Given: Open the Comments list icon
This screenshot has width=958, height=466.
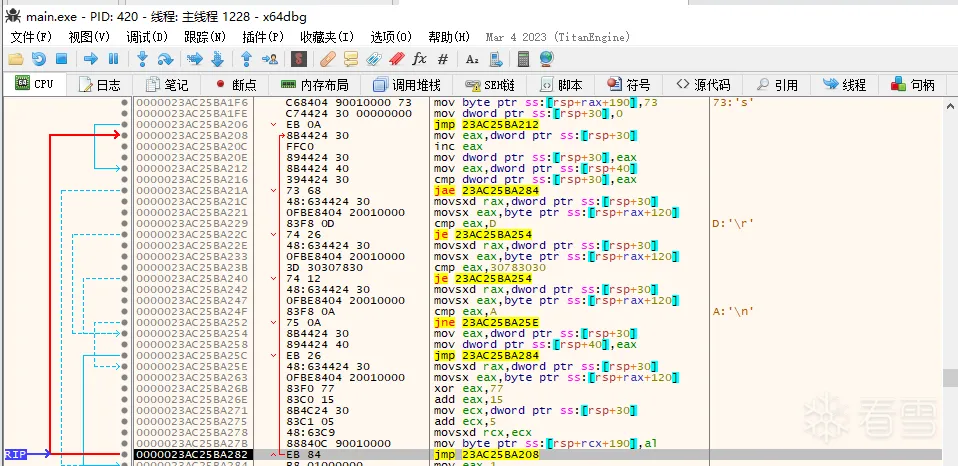Looking at the screenshot, I should tap(351, 59).
